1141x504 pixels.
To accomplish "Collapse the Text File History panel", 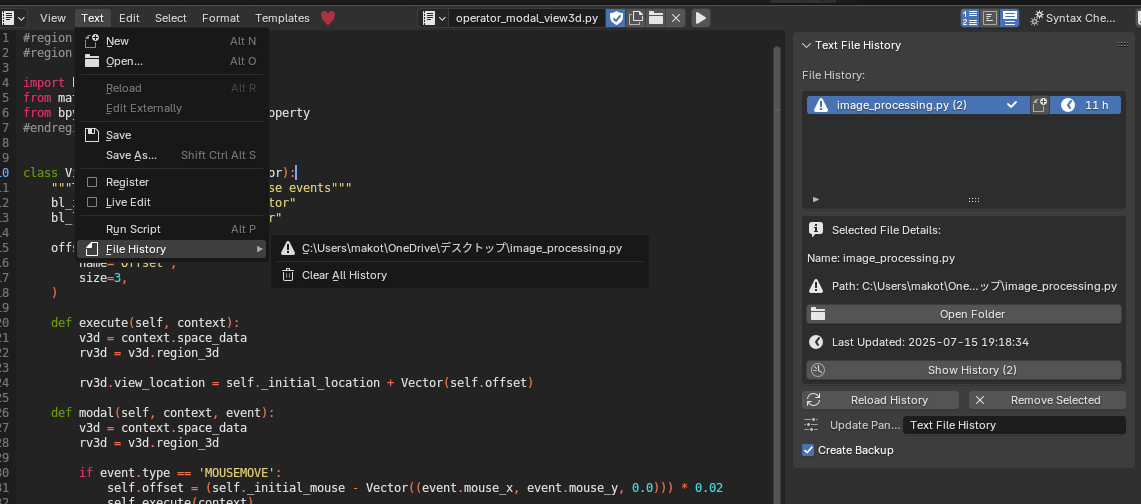I will (x=806, y=45).
